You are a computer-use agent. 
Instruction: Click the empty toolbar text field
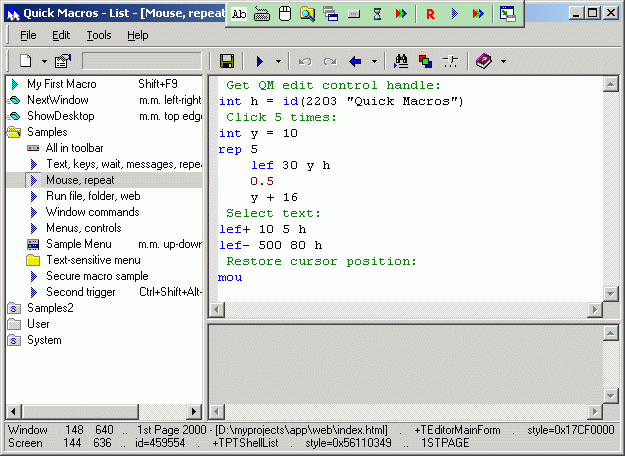pyautogui.click(x=142, y=61)
